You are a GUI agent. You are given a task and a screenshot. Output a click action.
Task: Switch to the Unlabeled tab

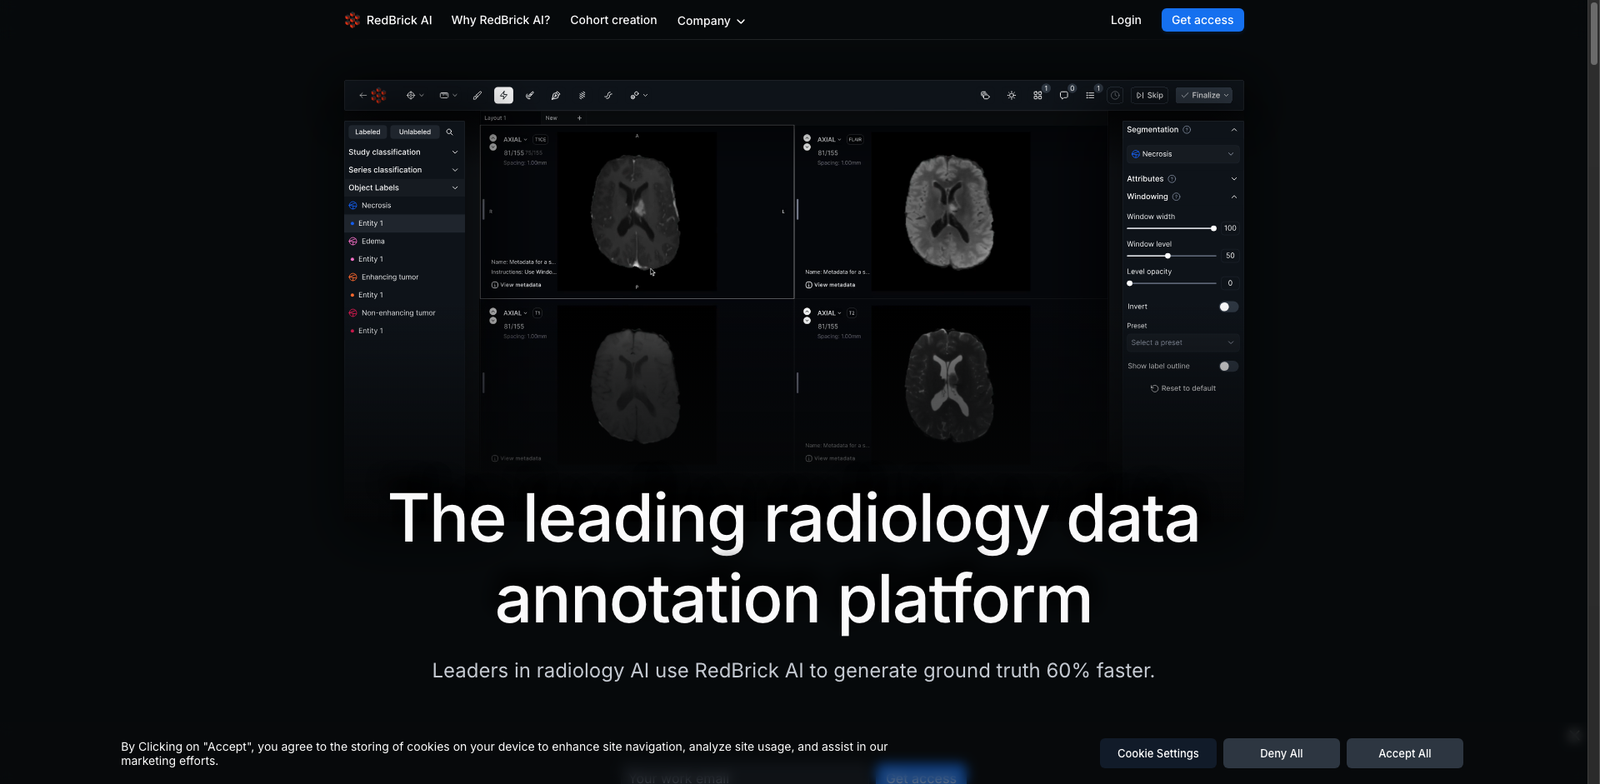(x=414, y=132)
